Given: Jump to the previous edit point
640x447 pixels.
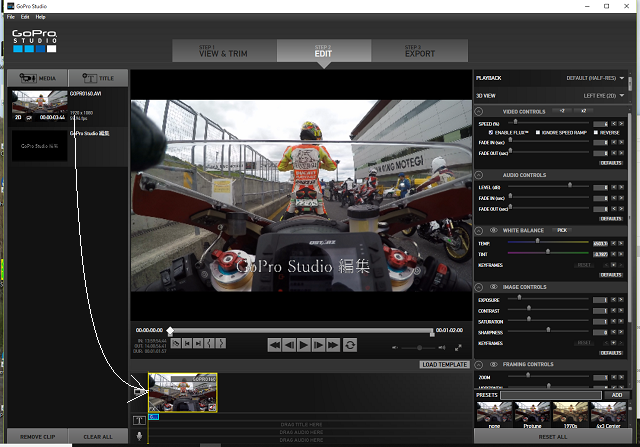Looking at the screenshot, I should tap(187, 343).
